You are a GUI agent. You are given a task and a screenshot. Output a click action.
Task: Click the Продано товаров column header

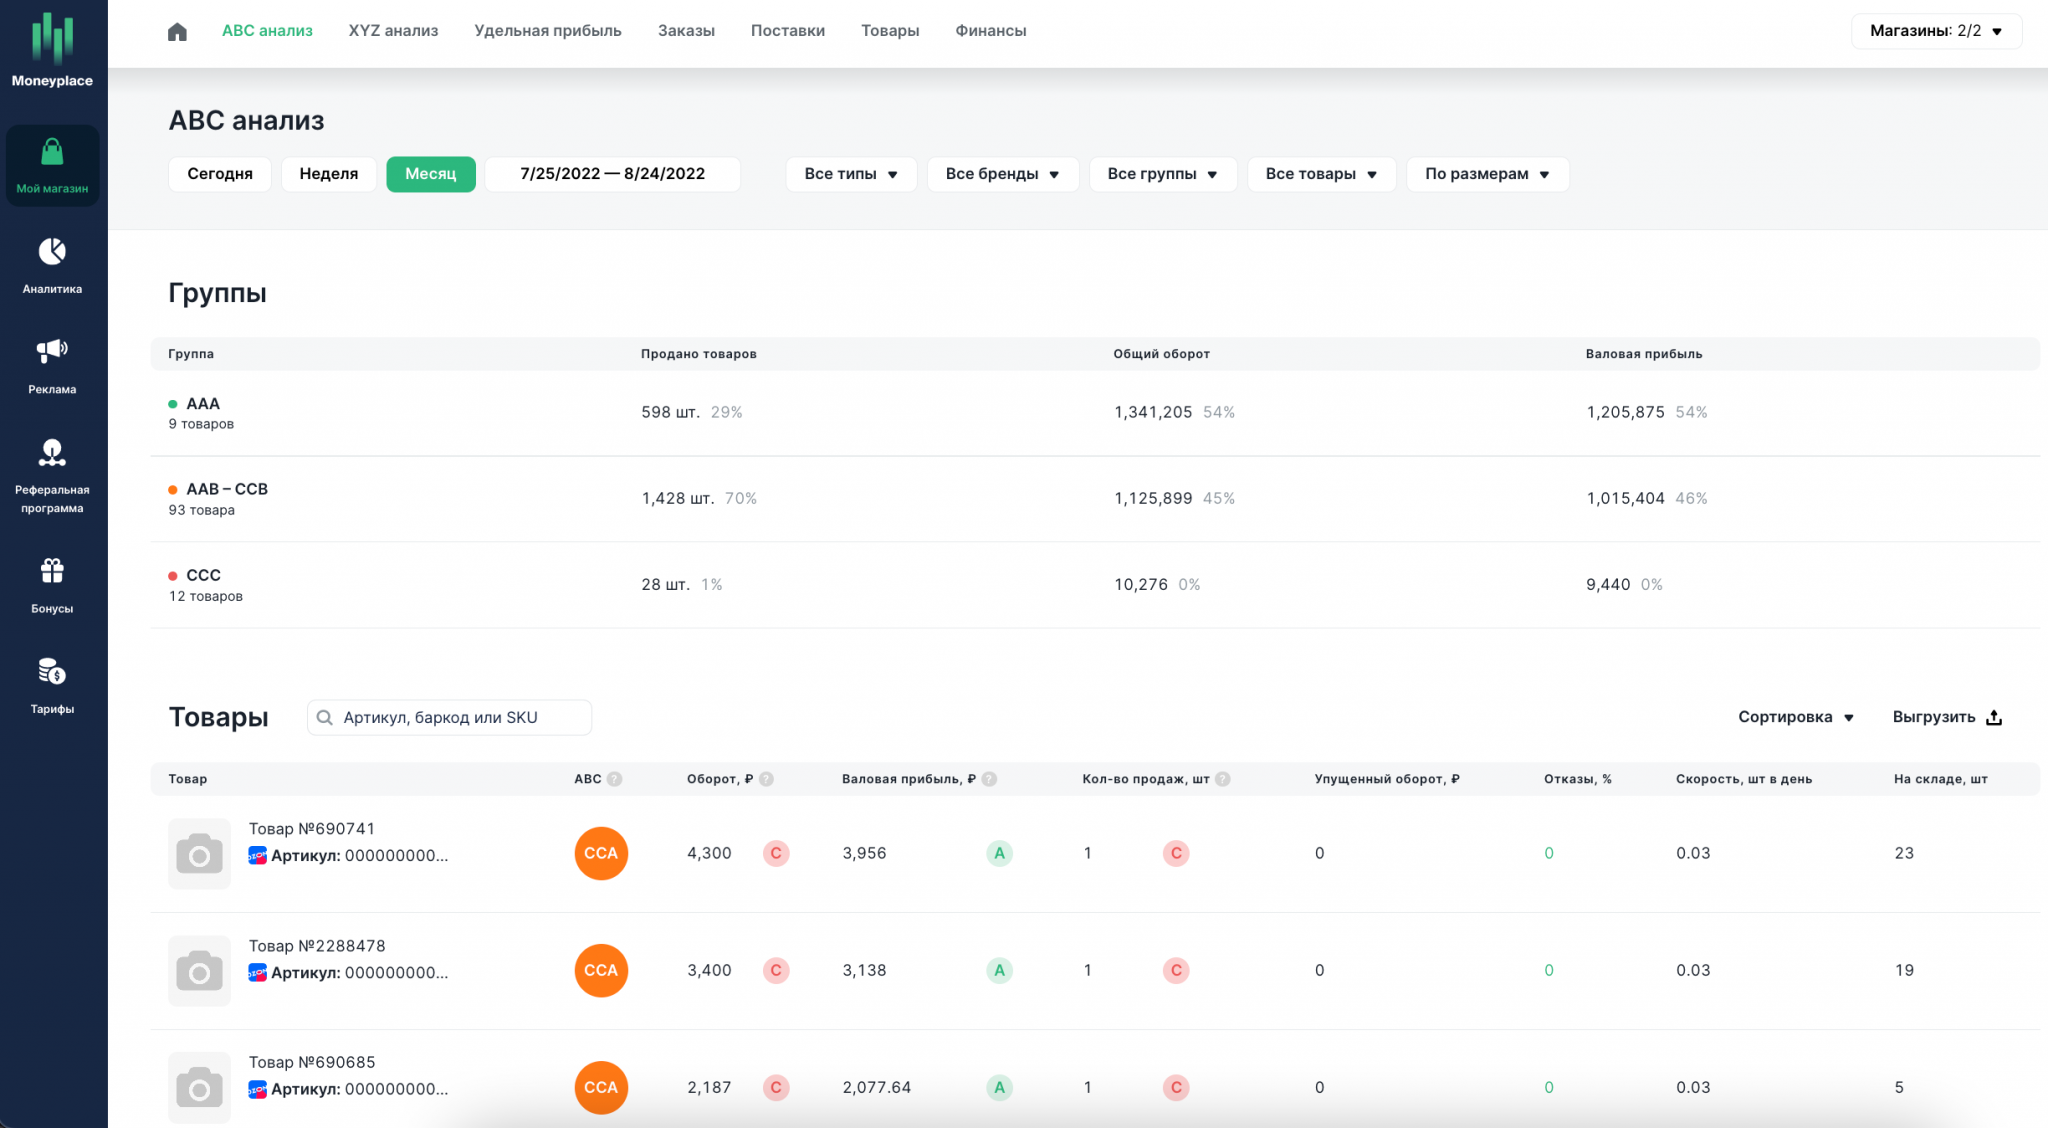click(699, 354)
